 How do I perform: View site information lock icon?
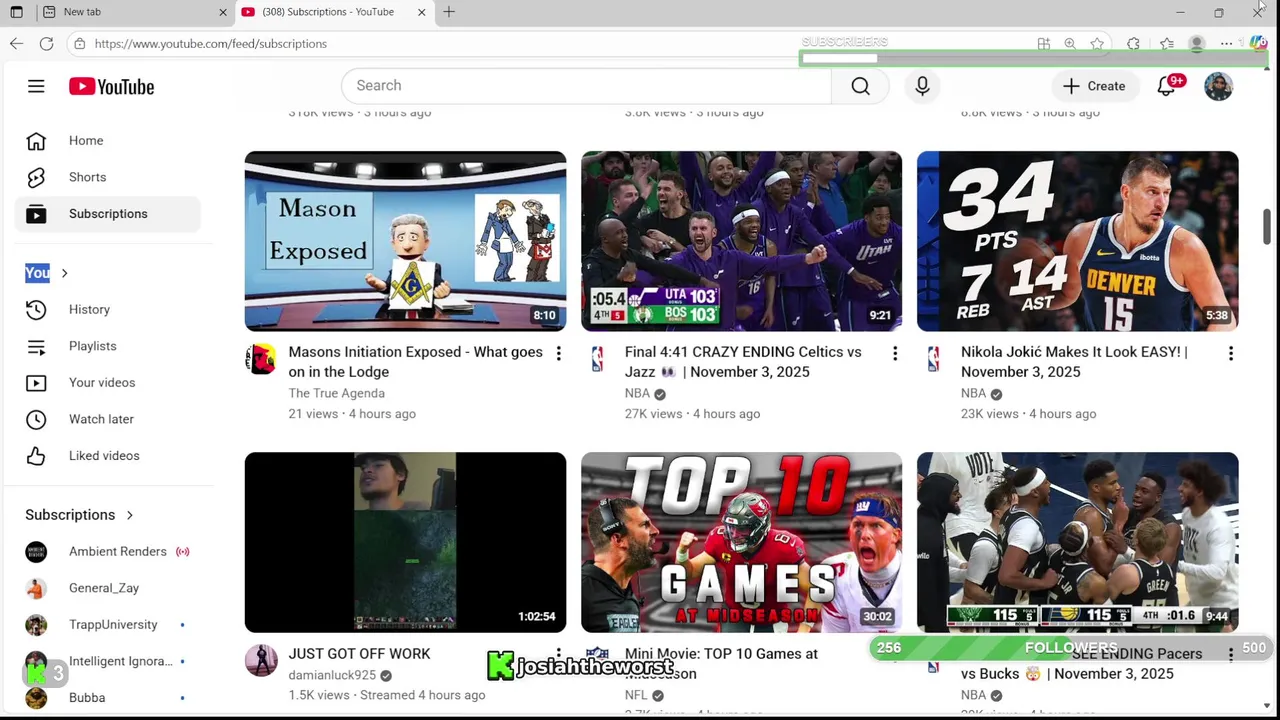79,44
